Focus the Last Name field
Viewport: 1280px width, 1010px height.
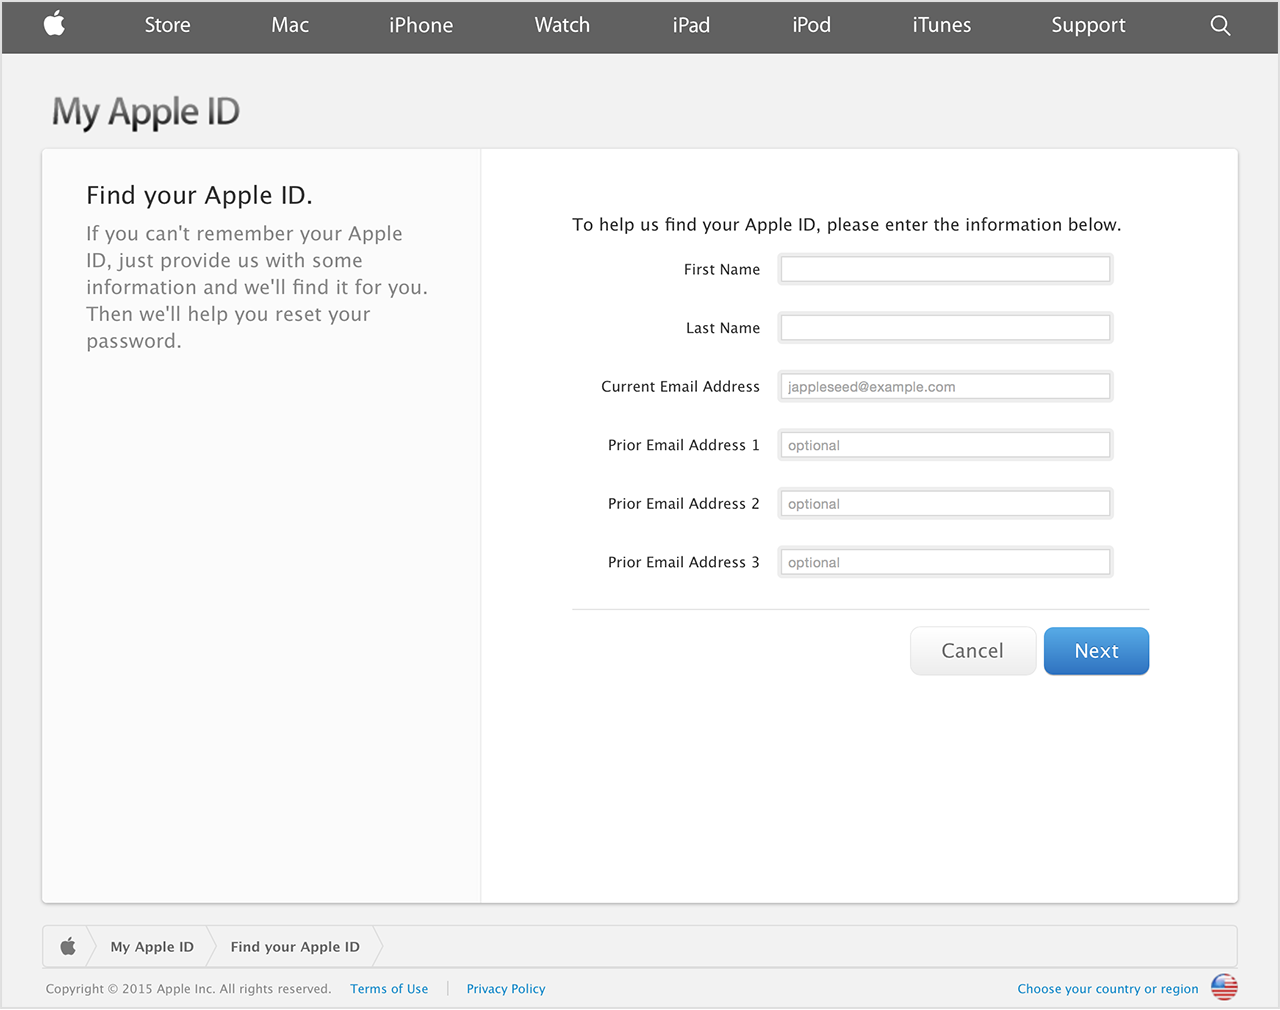click(x=945, y=328)
